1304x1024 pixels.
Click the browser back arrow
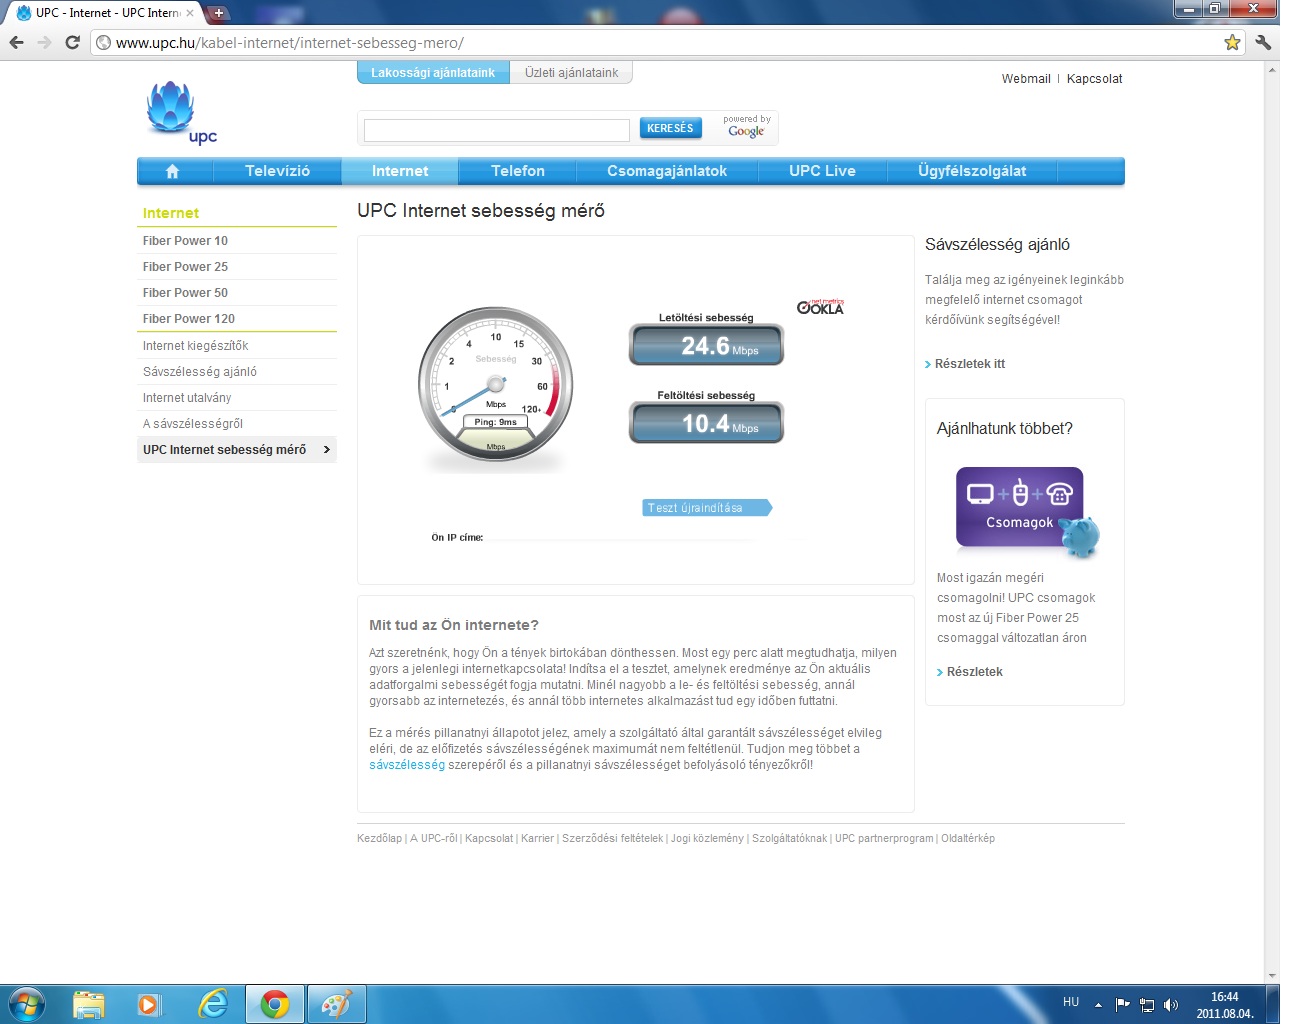(x=16, y=42)
